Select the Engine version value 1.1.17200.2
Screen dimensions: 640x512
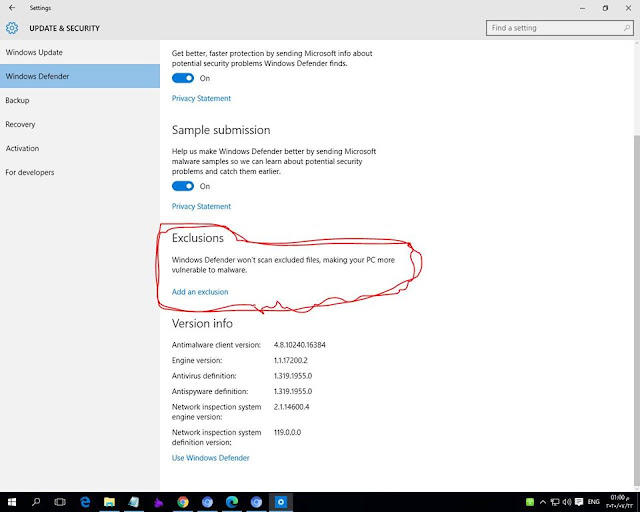[291, 361]
